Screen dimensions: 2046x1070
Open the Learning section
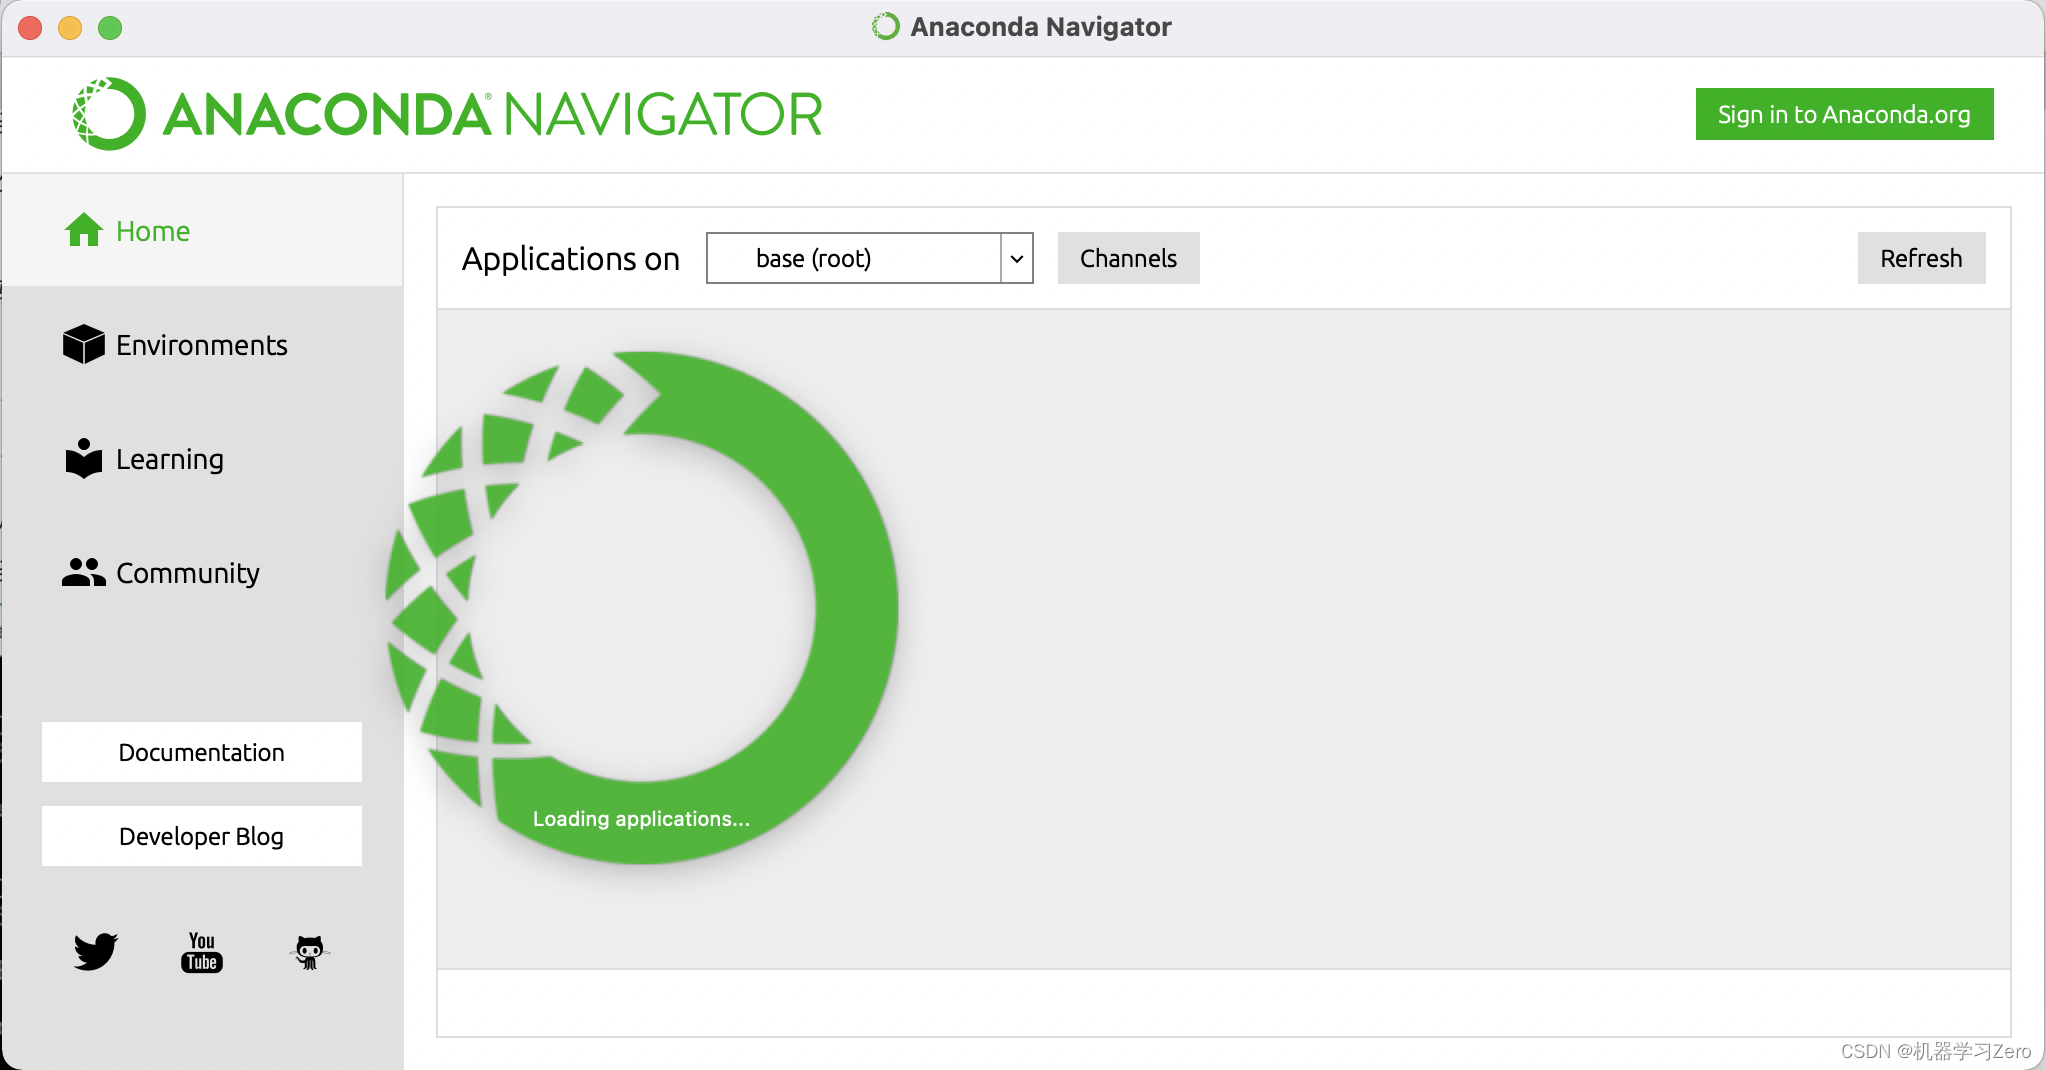click(x=202, y=459)
